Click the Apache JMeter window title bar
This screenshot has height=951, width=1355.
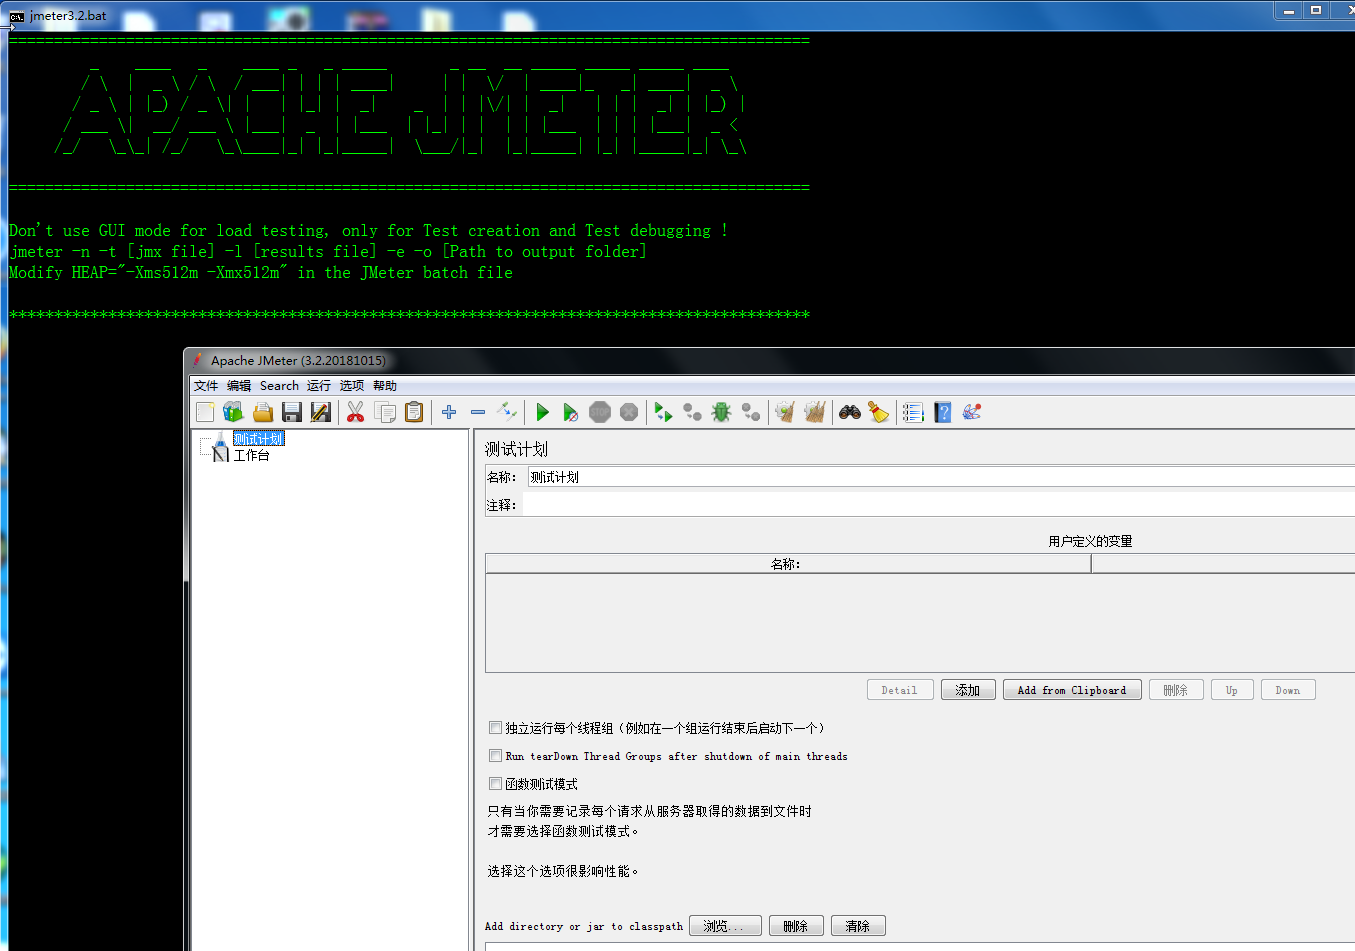click(x=770, y=361)
